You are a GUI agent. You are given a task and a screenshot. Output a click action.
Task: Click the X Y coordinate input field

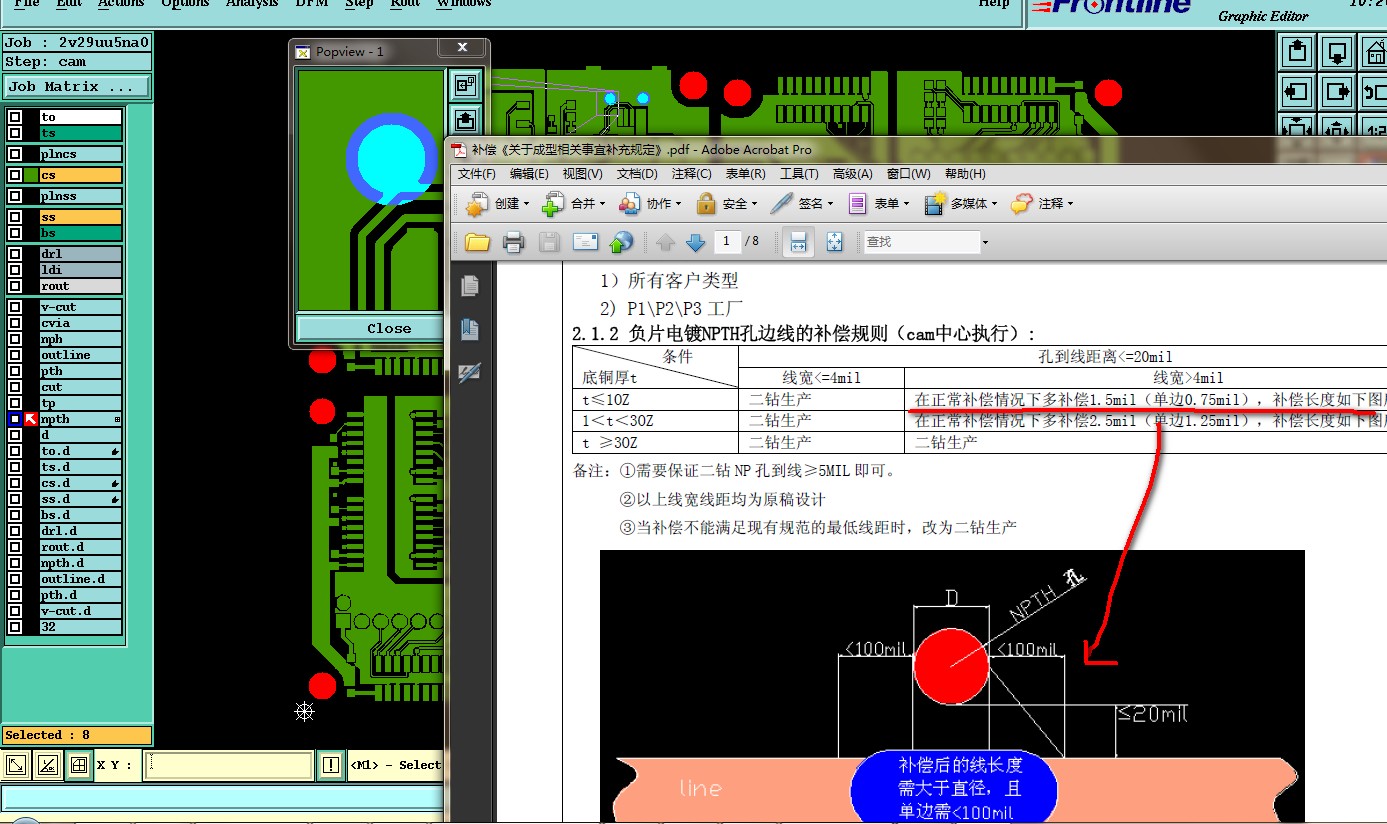point(227,766)
